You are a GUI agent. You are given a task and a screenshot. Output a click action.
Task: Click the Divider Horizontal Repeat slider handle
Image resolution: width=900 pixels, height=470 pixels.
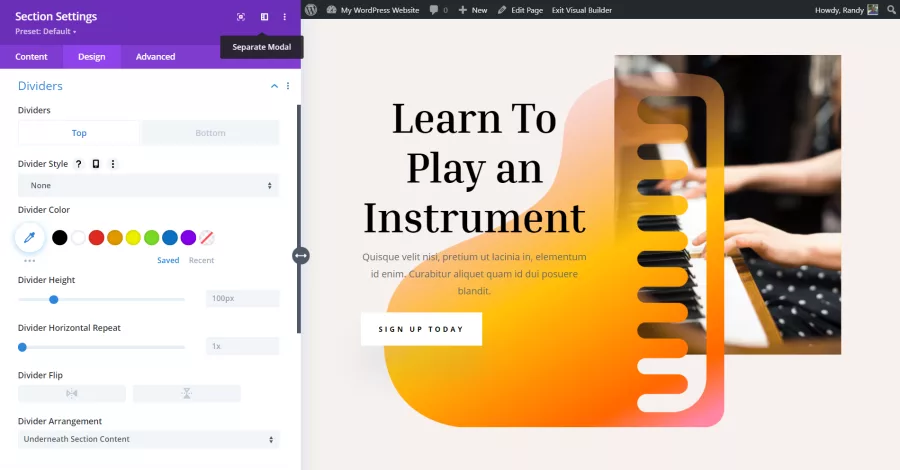coord(22,347)
